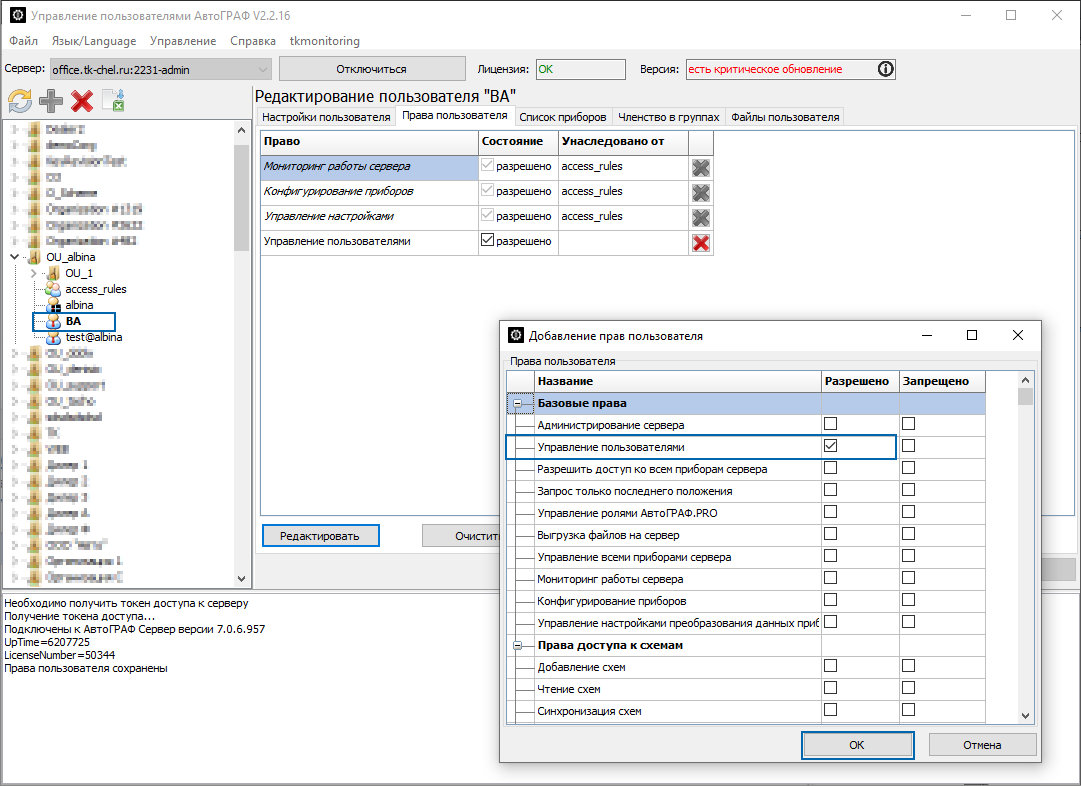Viewport: 1081px width, 786px height.
Task: Select the access_rules group icon in tree
Action: click(53, 289)
